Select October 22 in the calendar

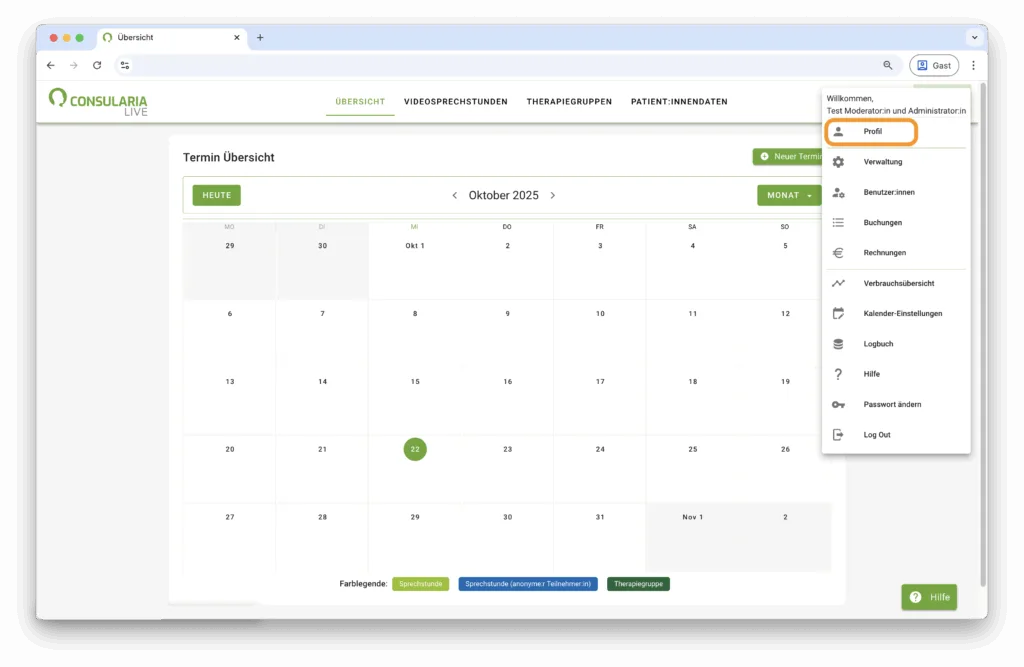click(415, 450)
